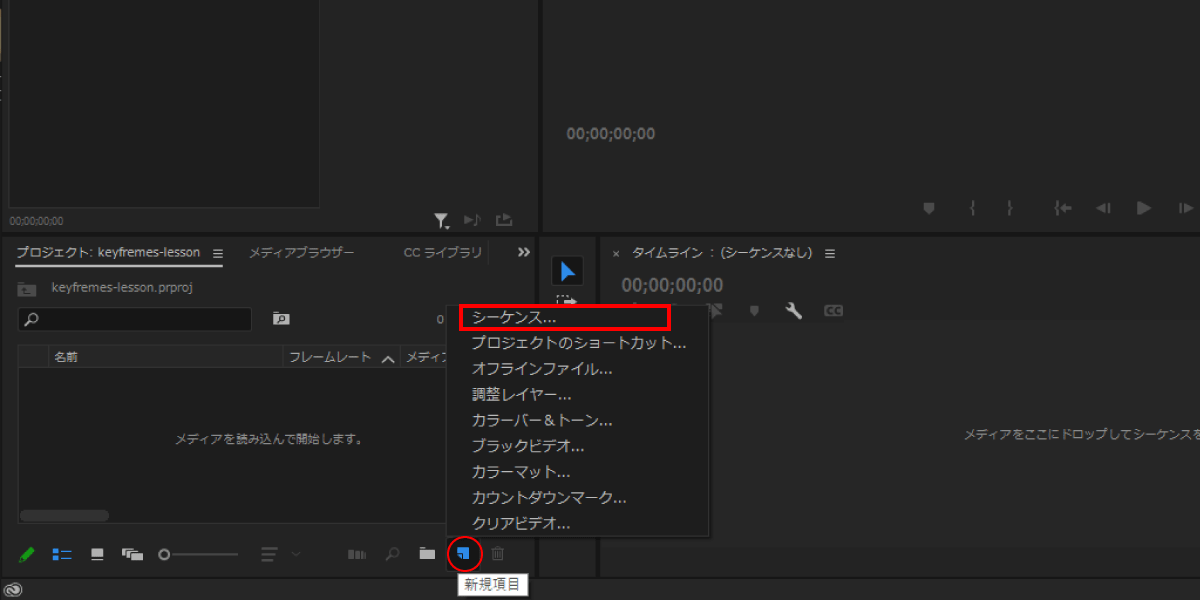Viewport: 1200px width, 600px height.
Task: Switch to Freeform view icon
Action: (133, 553)
